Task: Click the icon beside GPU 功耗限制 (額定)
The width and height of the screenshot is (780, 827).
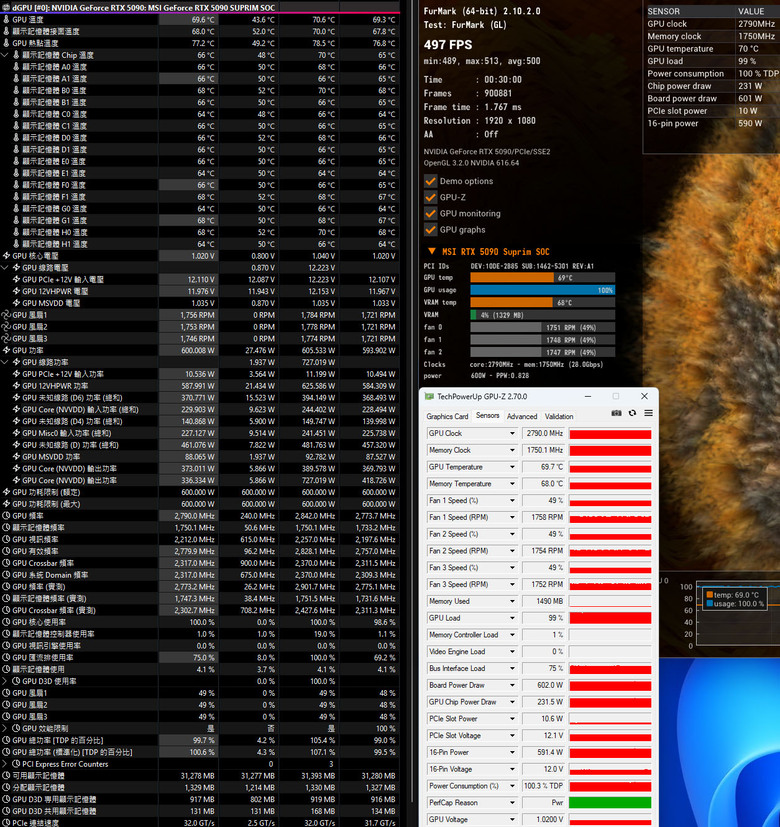Action: click(6, 492)
